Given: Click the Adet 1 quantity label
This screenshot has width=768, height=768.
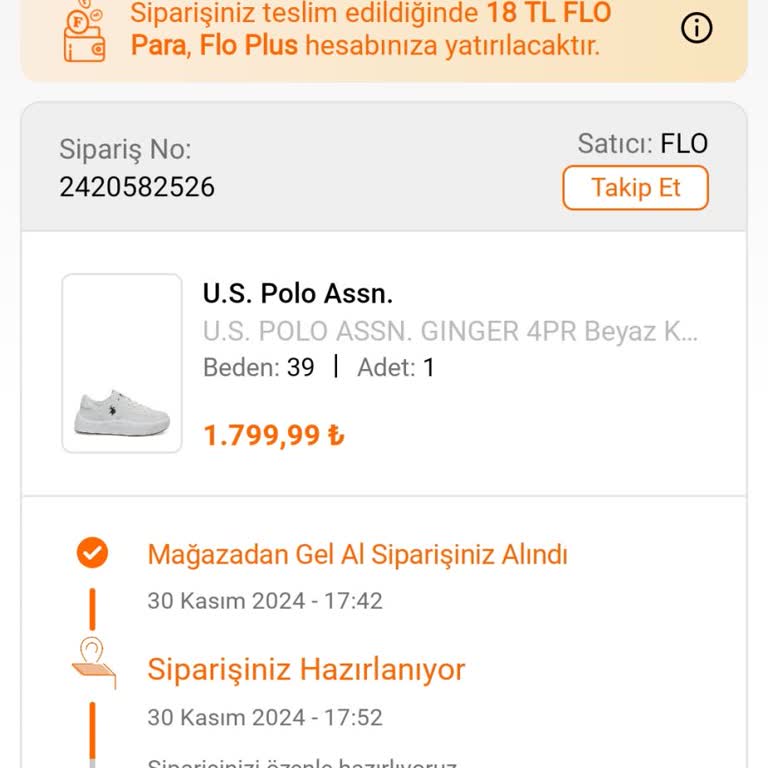Looking at the screenshot, I should click(x=396, y=367).
